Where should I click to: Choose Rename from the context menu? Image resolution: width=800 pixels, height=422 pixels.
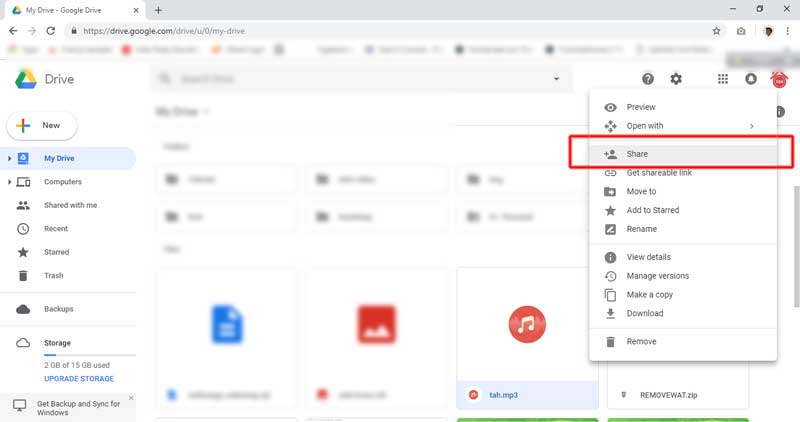point(683,229)
